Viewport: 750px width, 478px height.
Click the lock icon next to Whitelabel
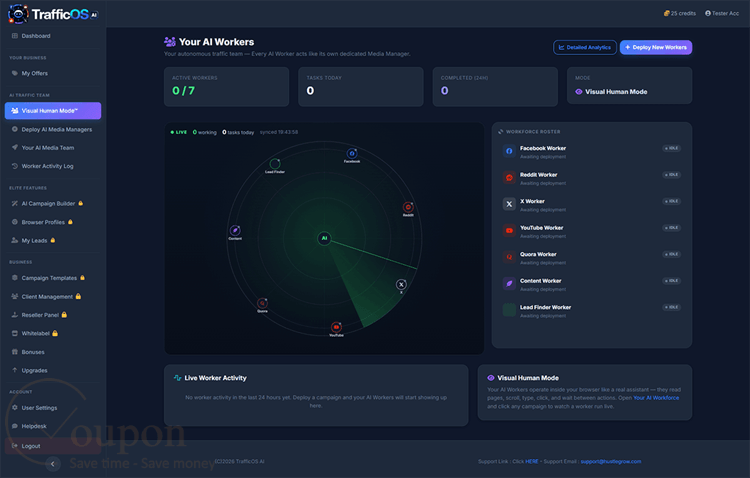55,333
